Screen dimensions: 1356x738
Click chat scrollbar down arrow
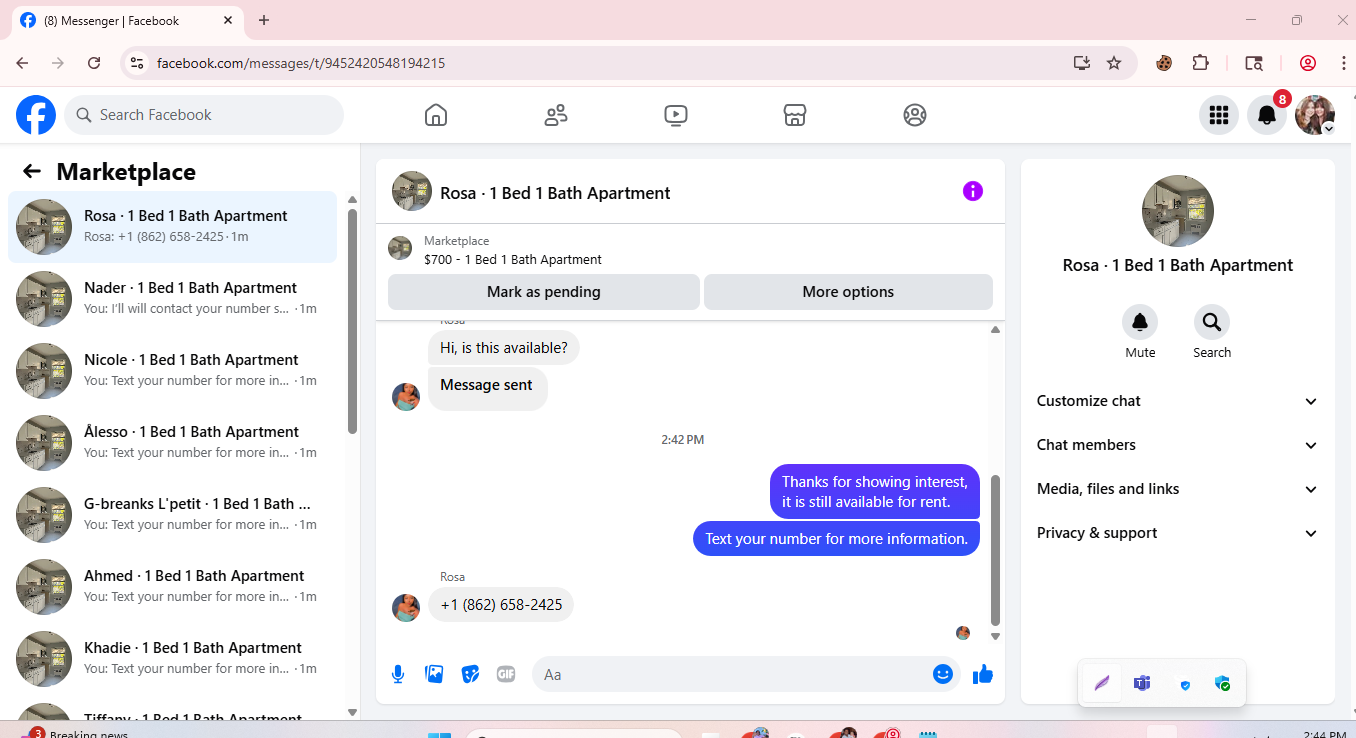pyautogui.click(x=995, y=636)
